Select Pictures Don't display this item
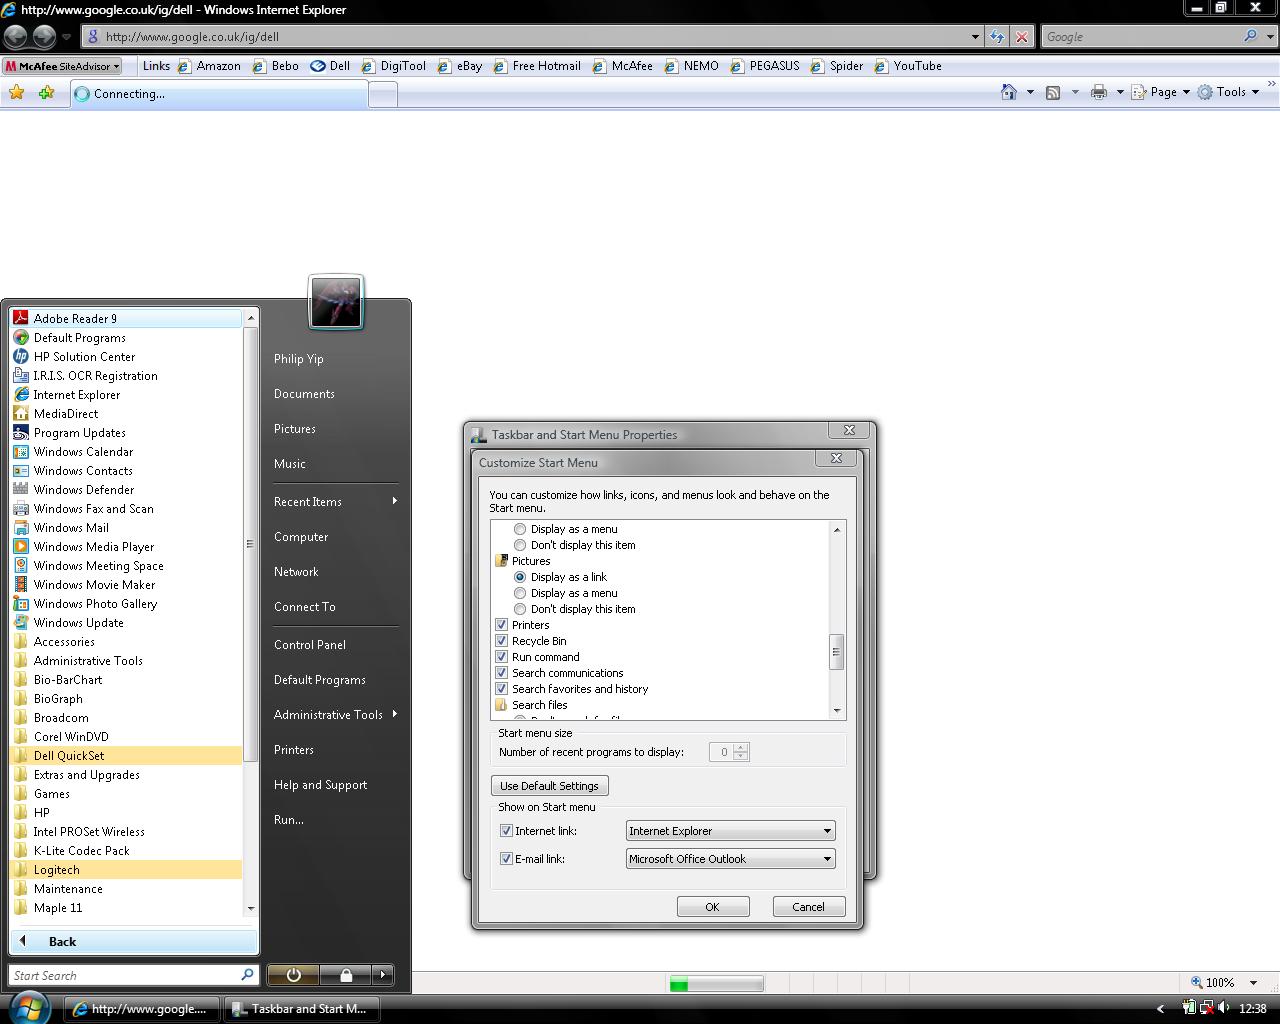This screenshot has height=1024, width=1280. click(520, 609)
